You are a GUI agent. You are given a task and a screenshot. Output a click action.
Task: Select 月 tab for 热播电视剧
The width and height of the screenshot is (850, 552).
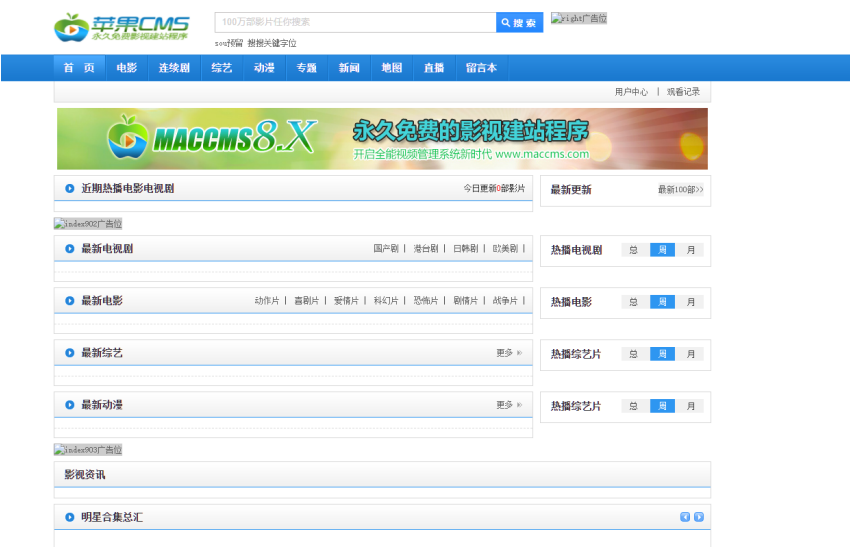click(x=691, y=250)
